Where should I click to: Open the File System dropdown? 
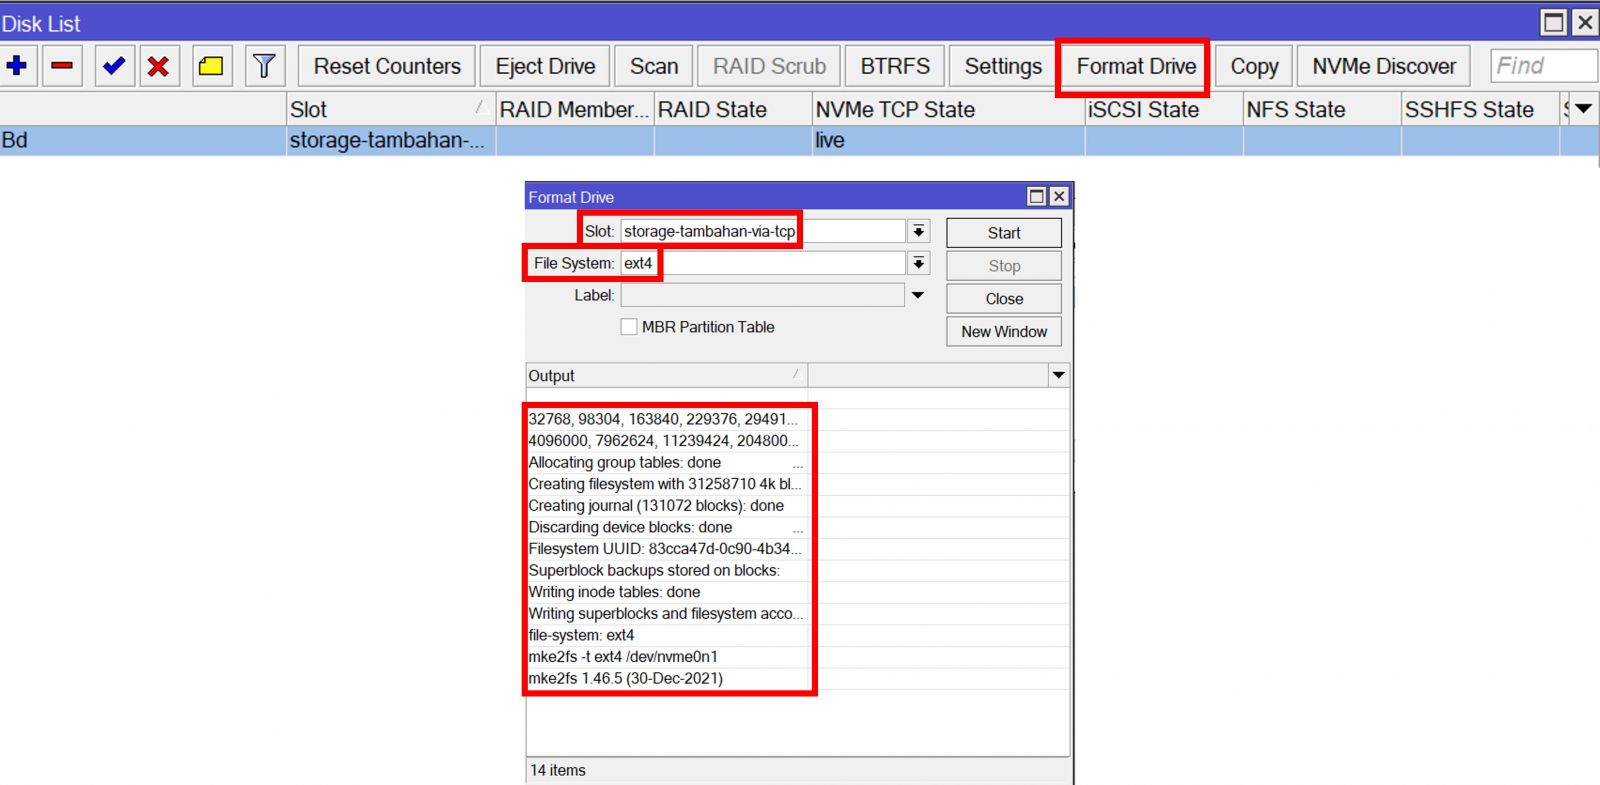click(x=918, y=264)
